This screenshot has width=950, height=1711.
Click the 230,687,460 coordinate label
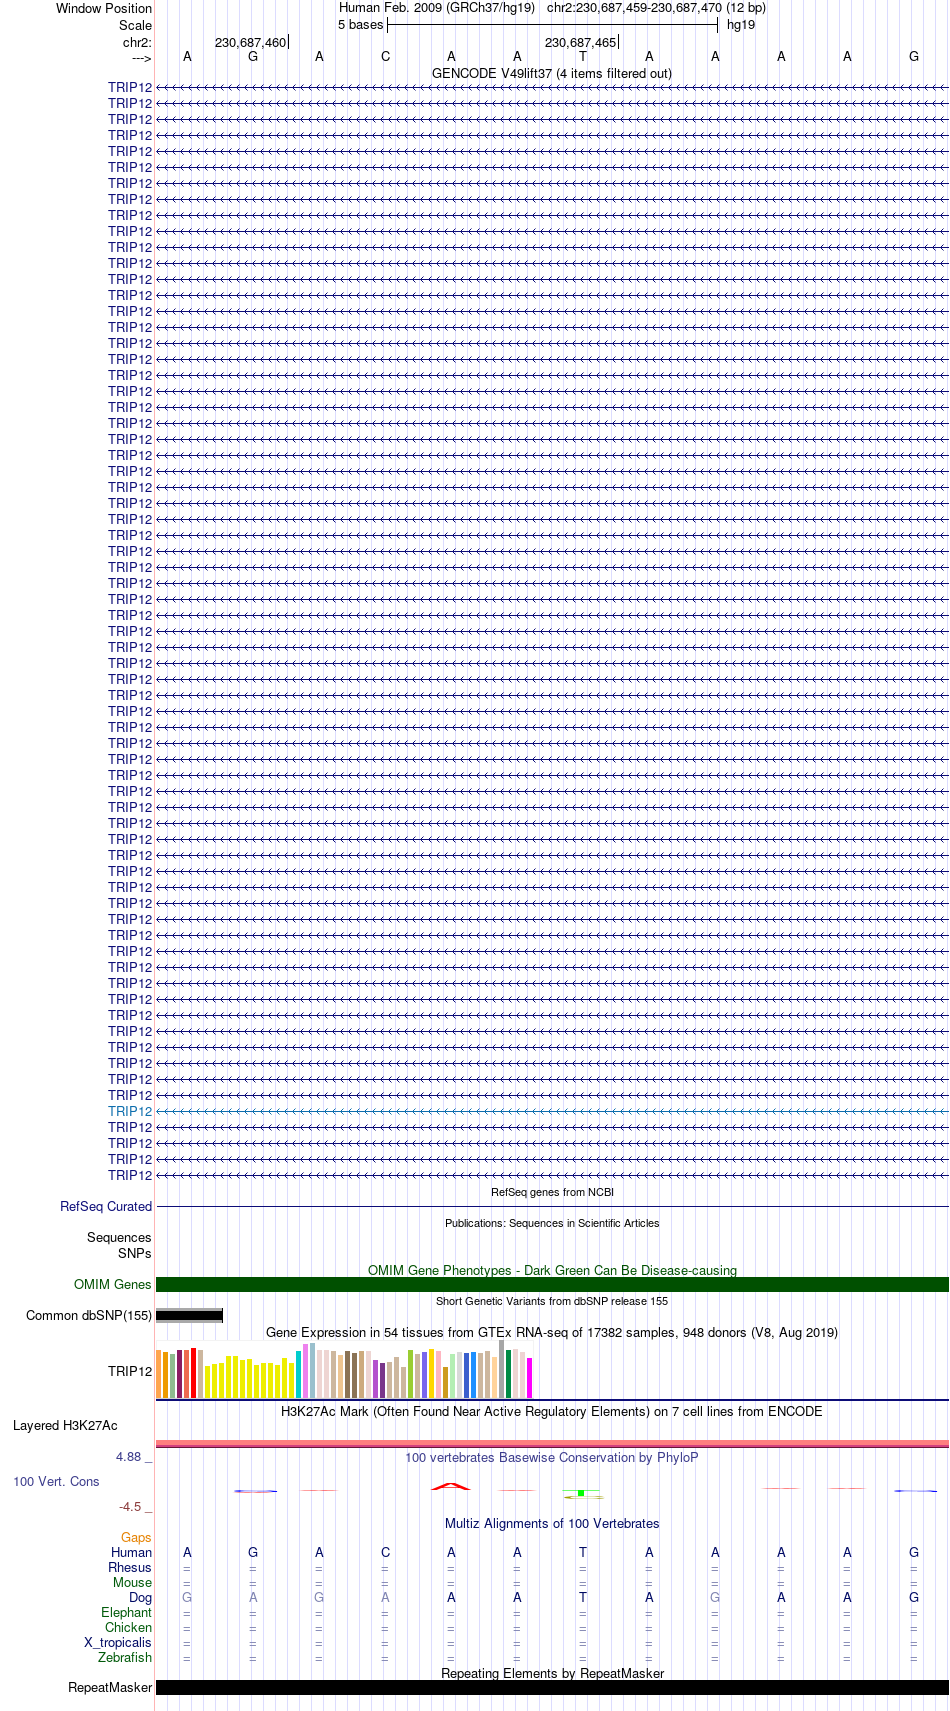[x=250, y=42]
